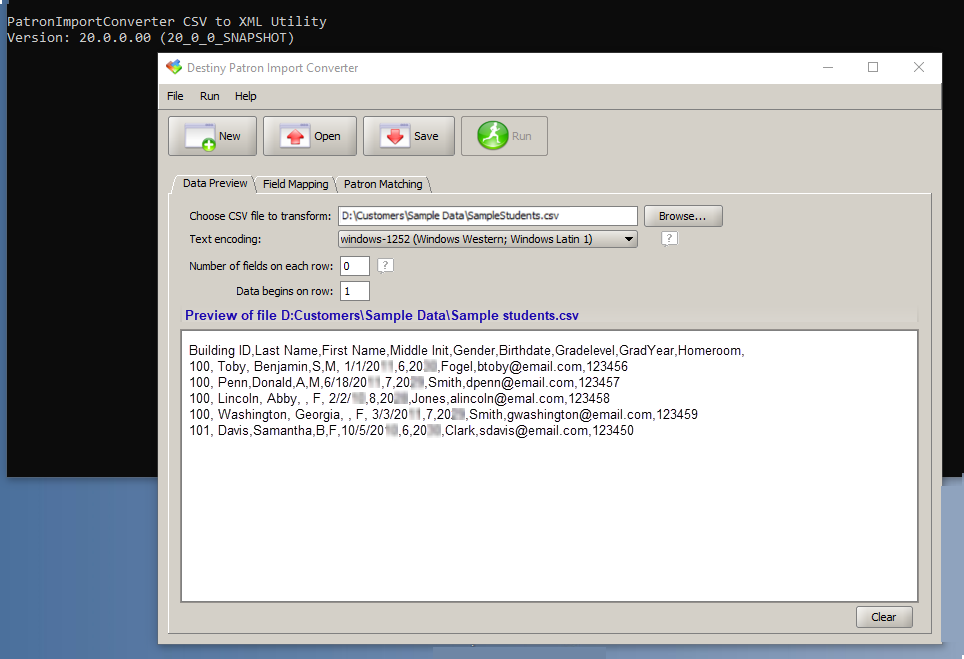The height and width of the screenshot is (659, 964).
Task: Focus the CSV file path field
Action: pos(487,215)
